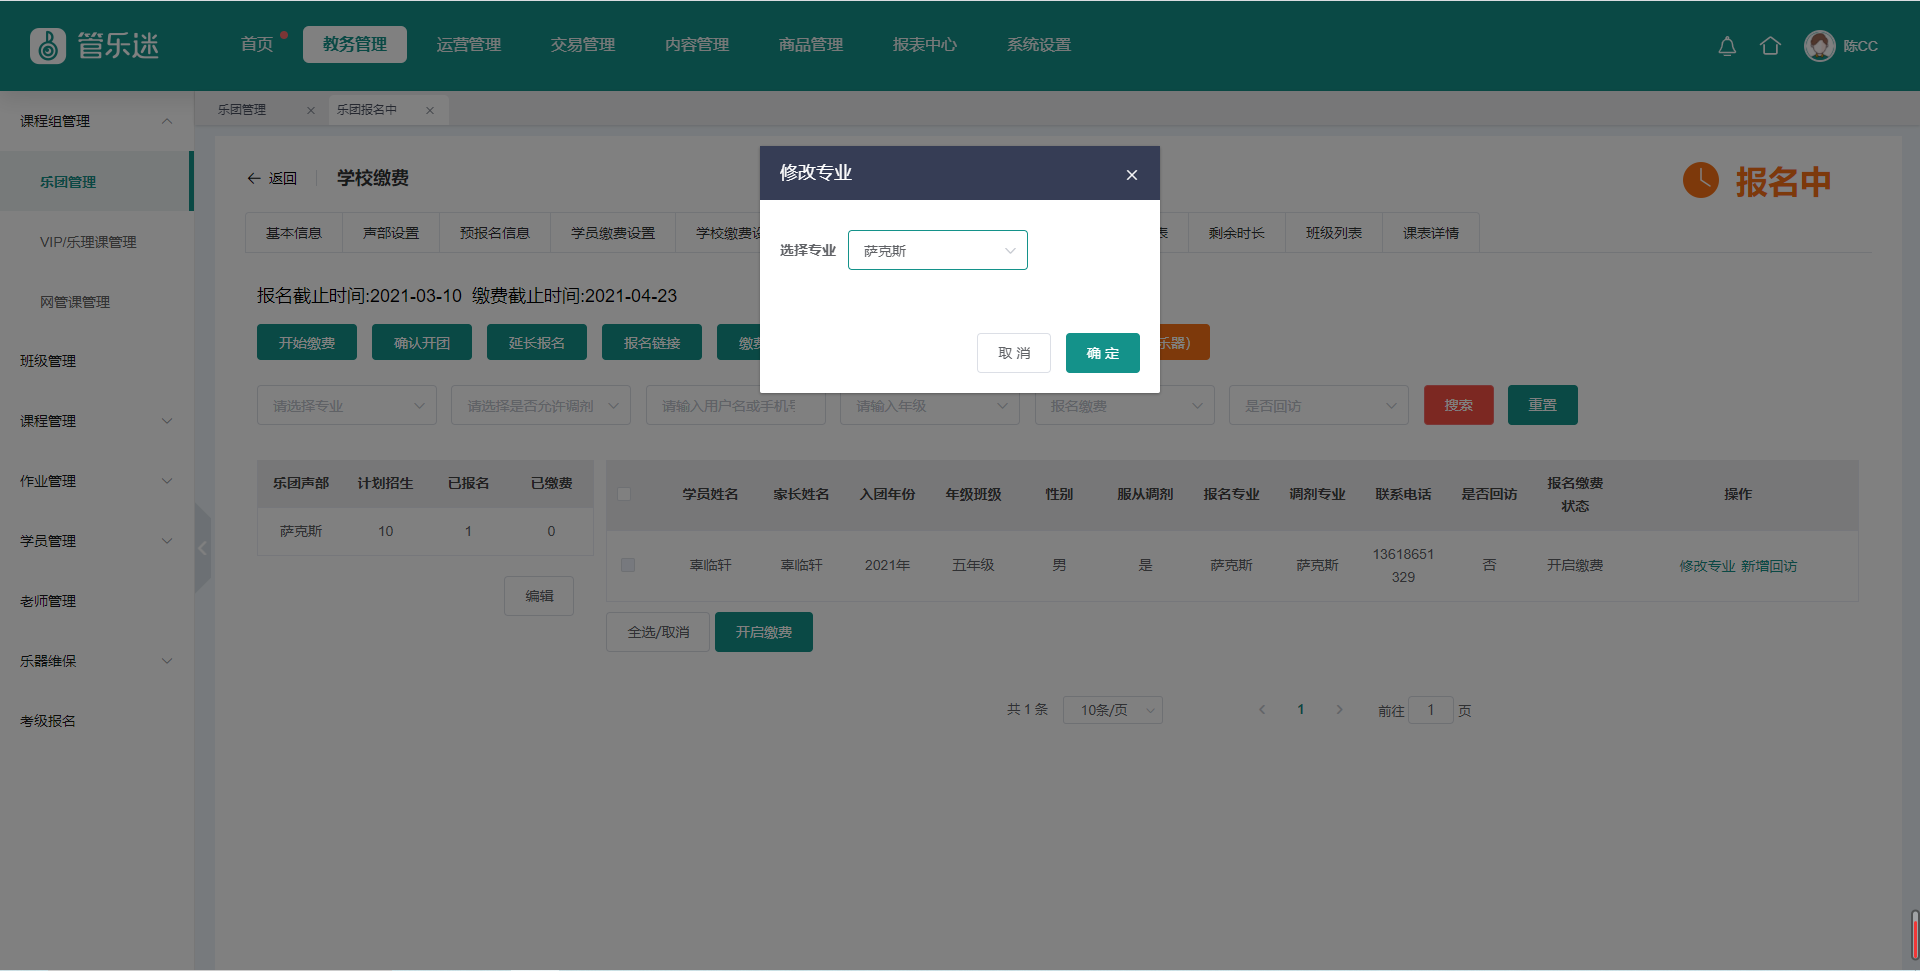Check the row checkbox for 辜临轩
1920x971 pixels.
(x=628, y=565)
